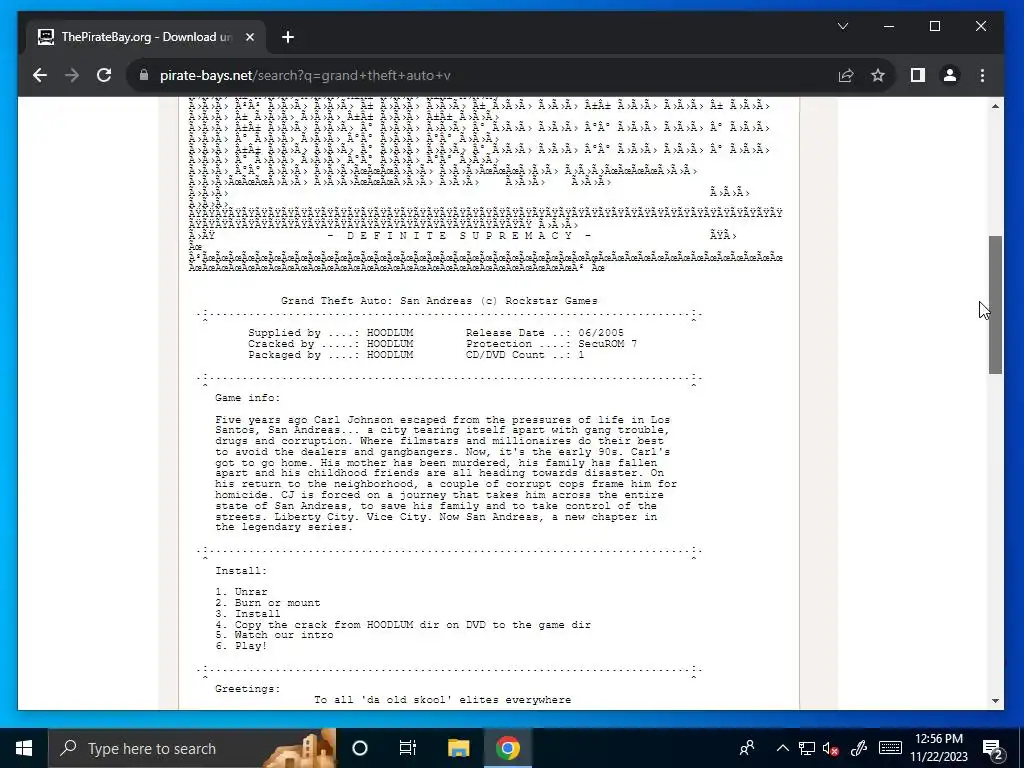Screen dimensions: 1024x768
Task: Click the '6. Play!' step
Action: click(x=241, y=646)
